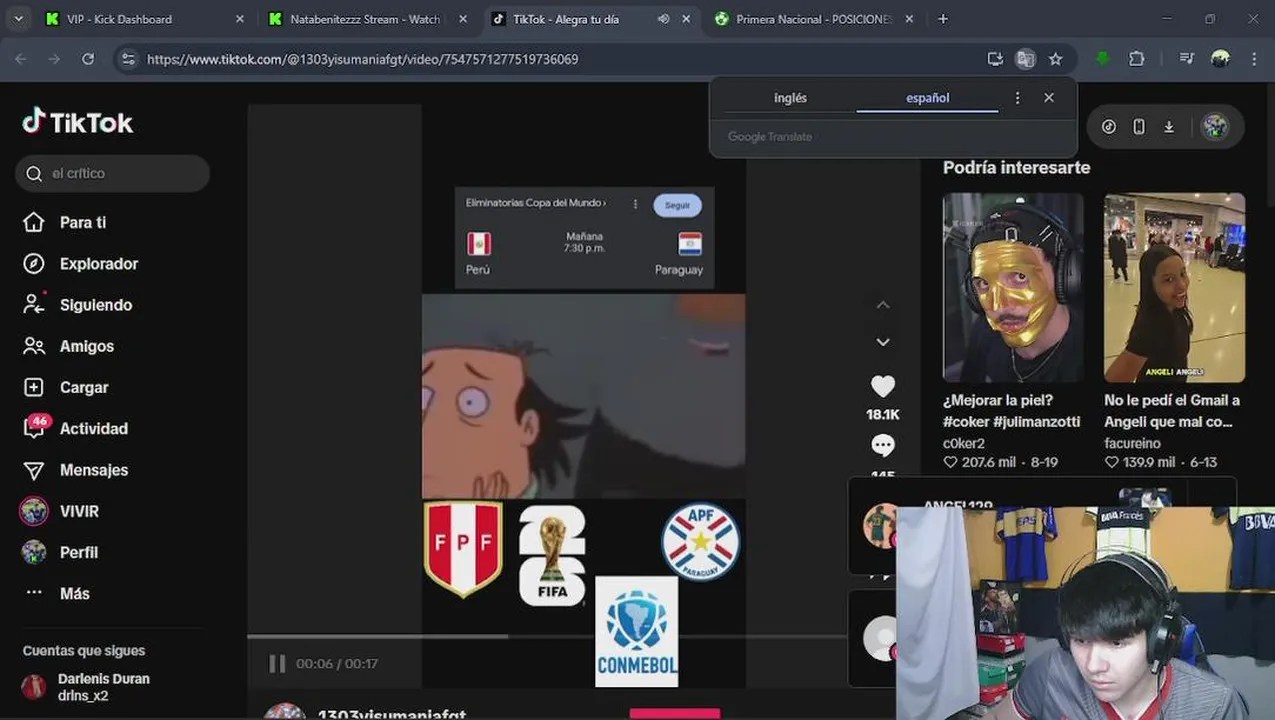Open facureino author link
This screenshot has height=720, width=1275.
pos(1132,443)
